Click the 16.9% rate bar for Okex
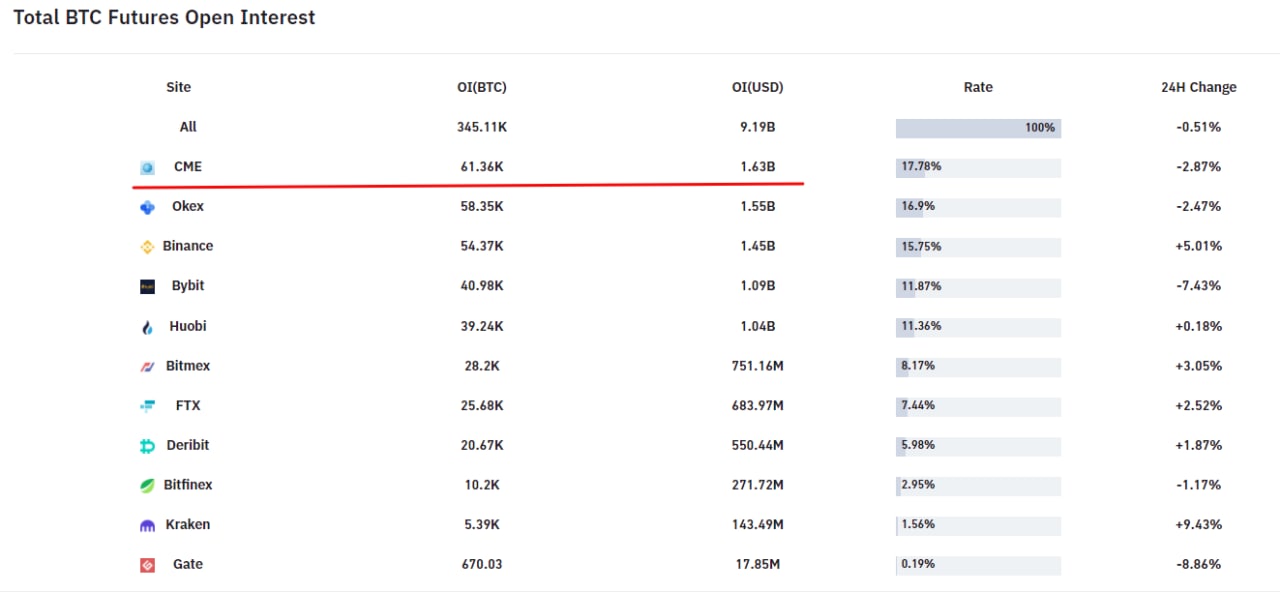This screenshot has width=1280, height=592. click(x=978, y=208)
